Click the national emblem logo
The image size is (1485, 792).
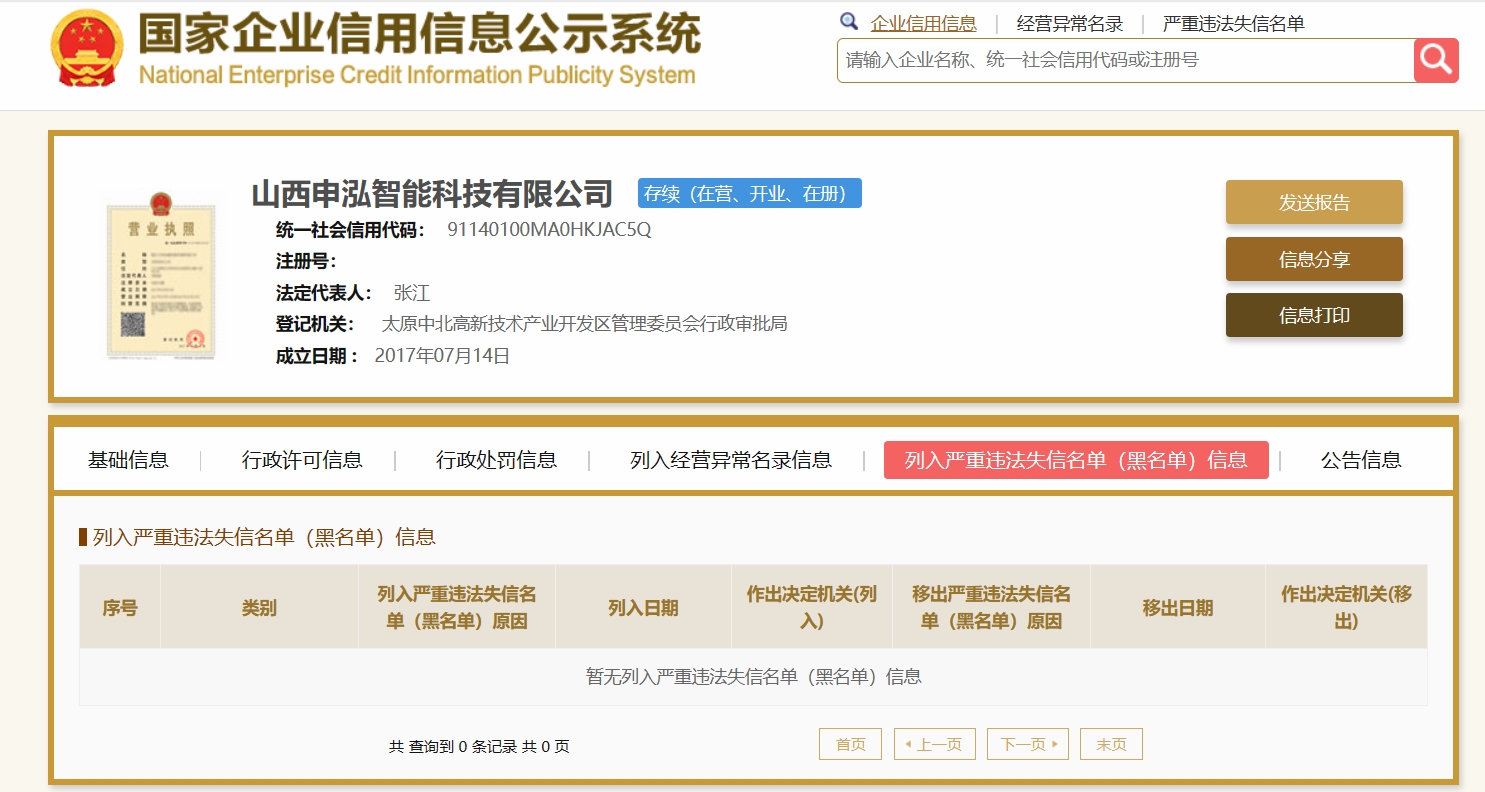(x=87, y=48)
